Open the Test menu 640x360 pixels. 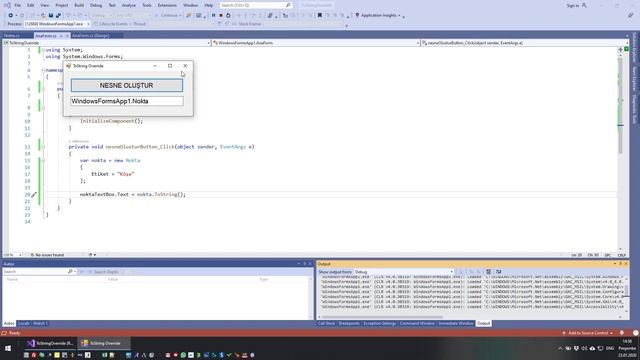[112, 5]
